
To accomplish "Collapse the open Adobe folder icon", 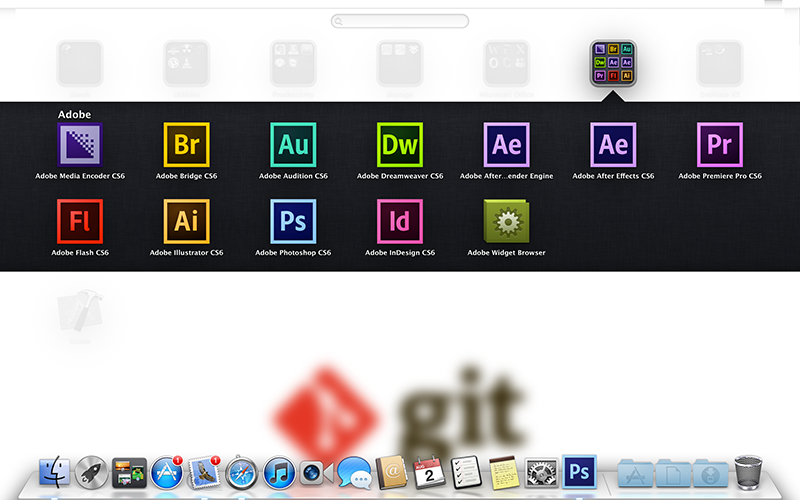I will (x=613, y=63).
